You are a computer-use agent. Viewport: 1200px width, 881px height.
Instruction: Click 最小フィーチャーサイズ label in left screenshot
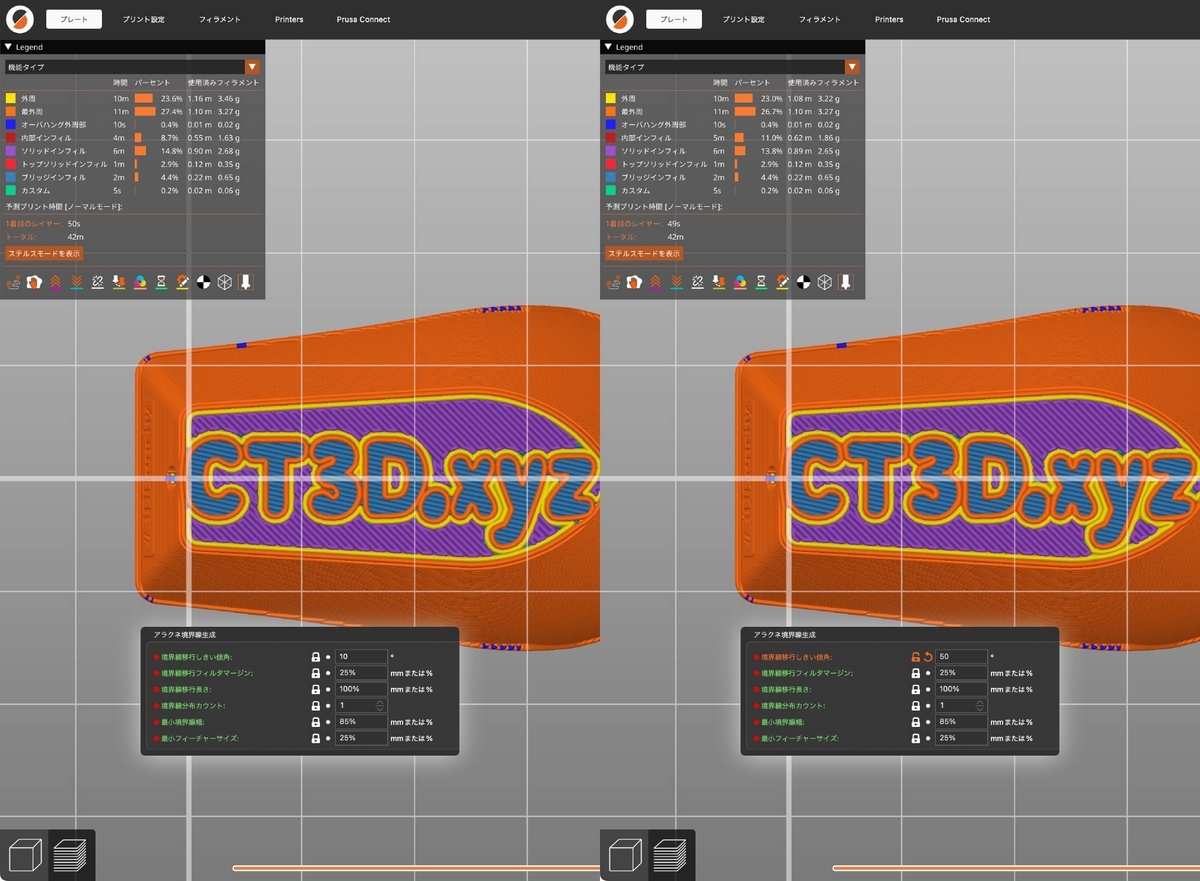pyautogui.click(x=200, y=738)
